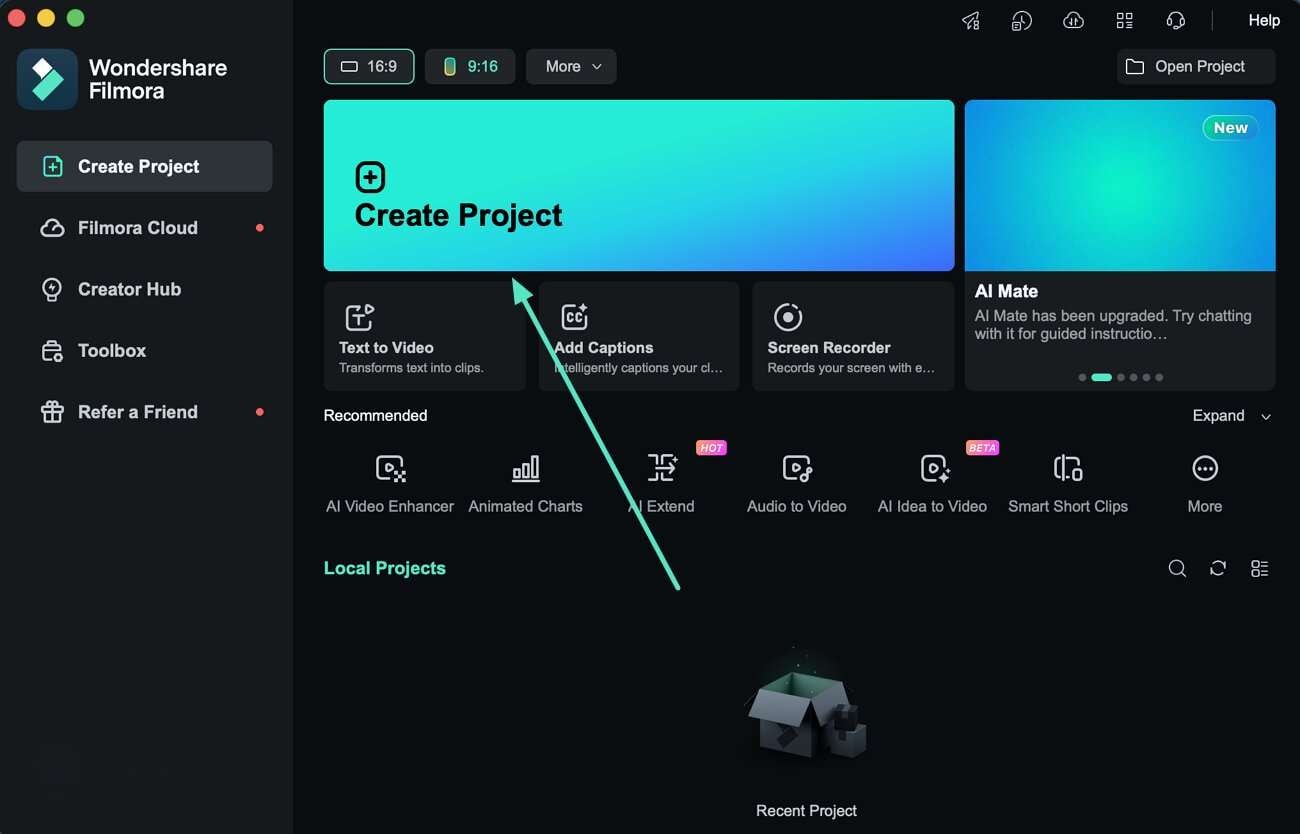
Task: Open Animated Charts
Action: pyautogui.click(x=526, y=483)
